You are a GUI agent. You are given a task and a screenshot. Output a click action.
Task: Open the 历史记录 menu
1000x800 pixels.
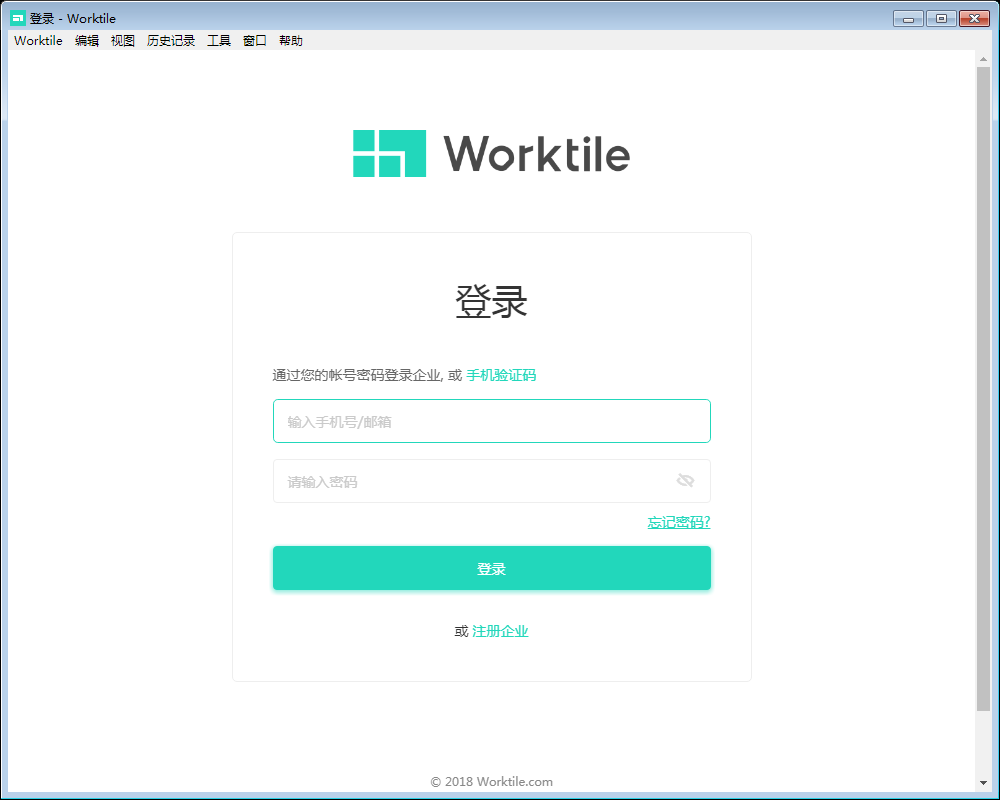[x=171, y=40]
